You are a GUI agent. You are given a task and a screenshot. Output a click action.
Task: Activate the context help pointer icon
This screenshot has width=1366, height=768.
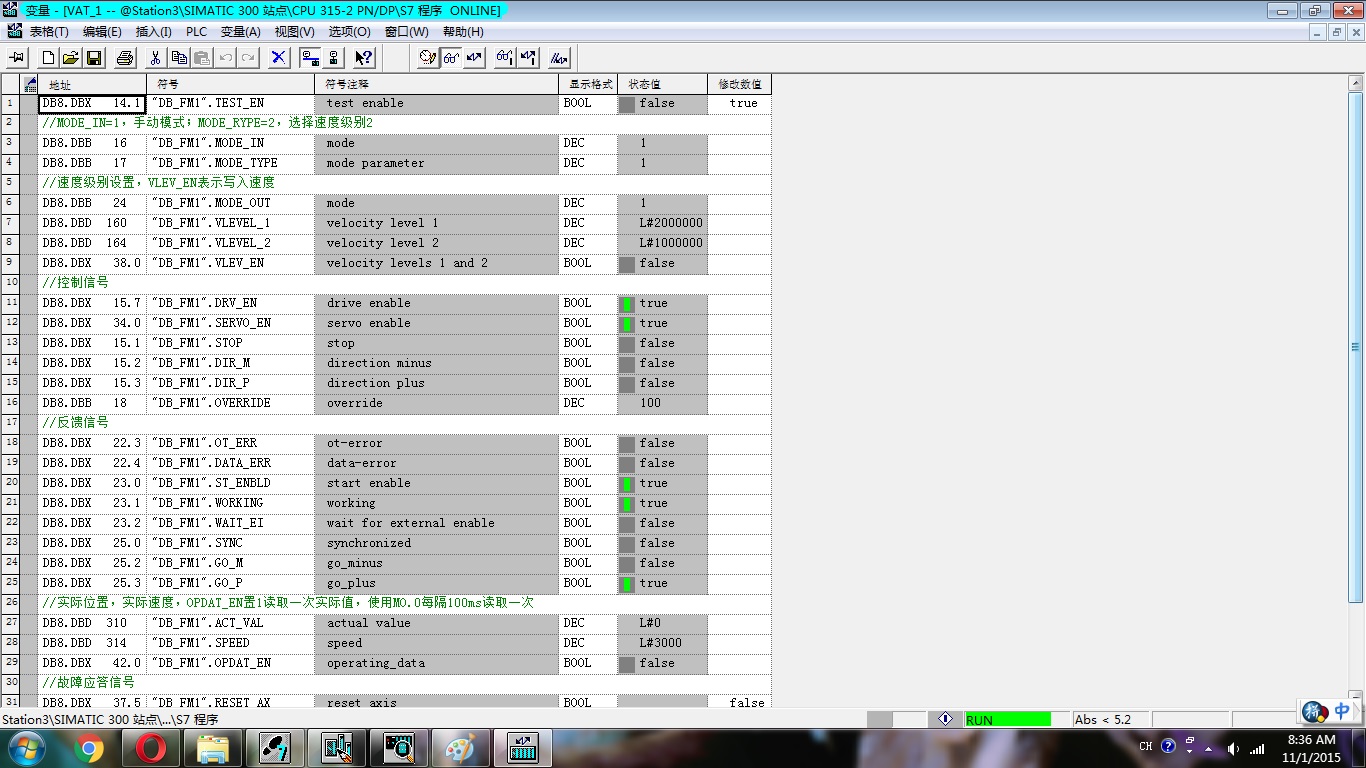pyautogui.click(x=364, y=58)
